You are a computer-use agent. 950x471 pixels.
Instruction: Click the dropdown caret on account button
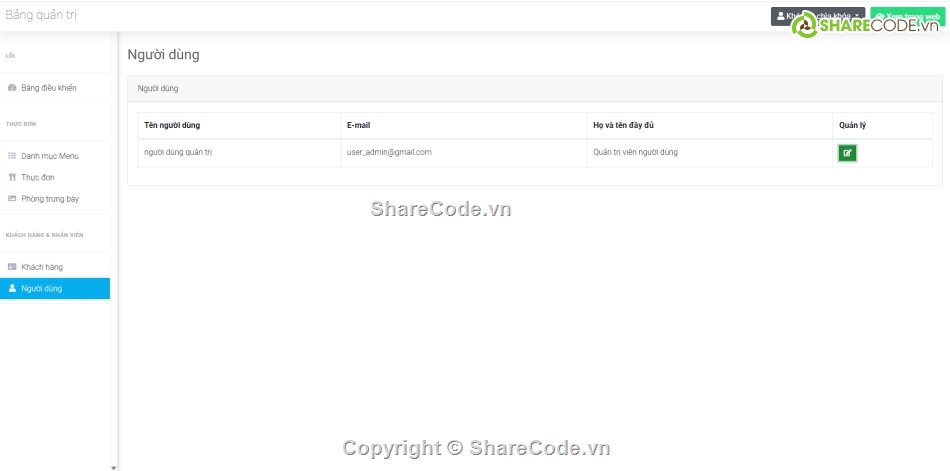[858, 16]
